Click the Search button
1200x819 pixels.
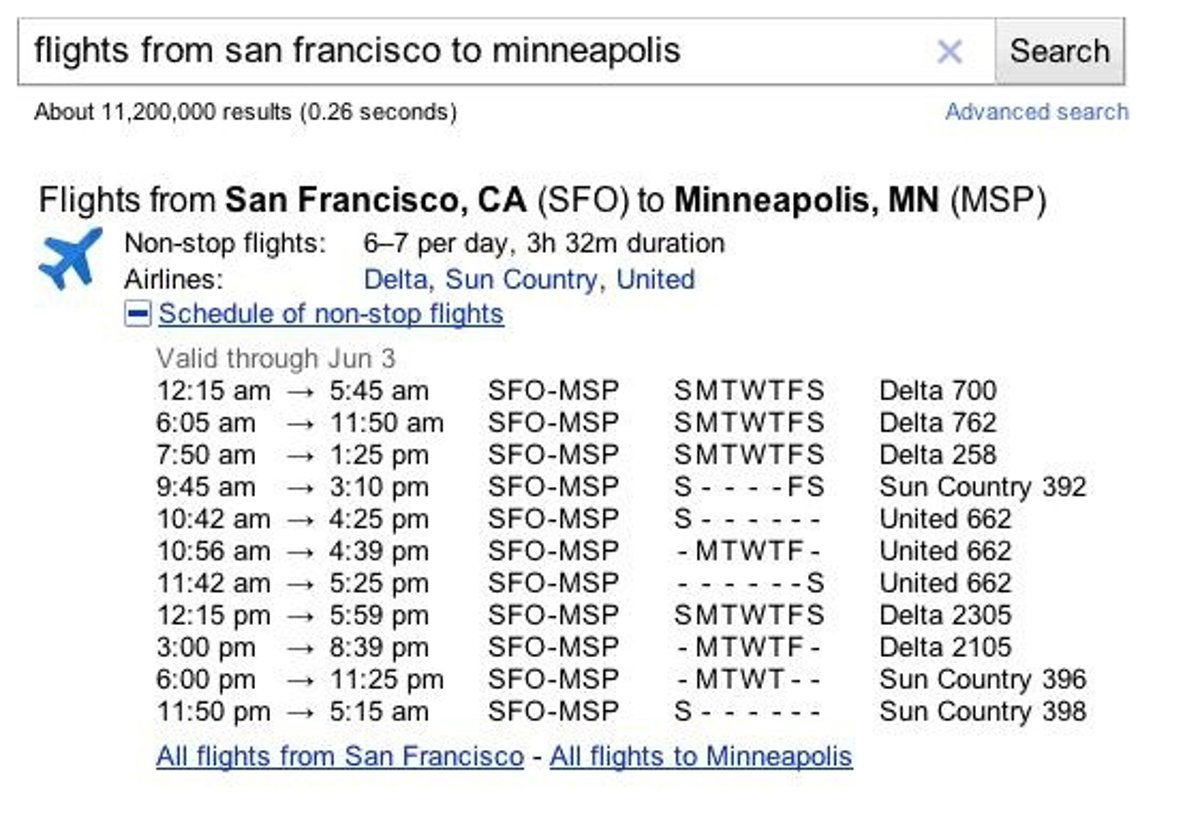click(x=1059, y=51)
